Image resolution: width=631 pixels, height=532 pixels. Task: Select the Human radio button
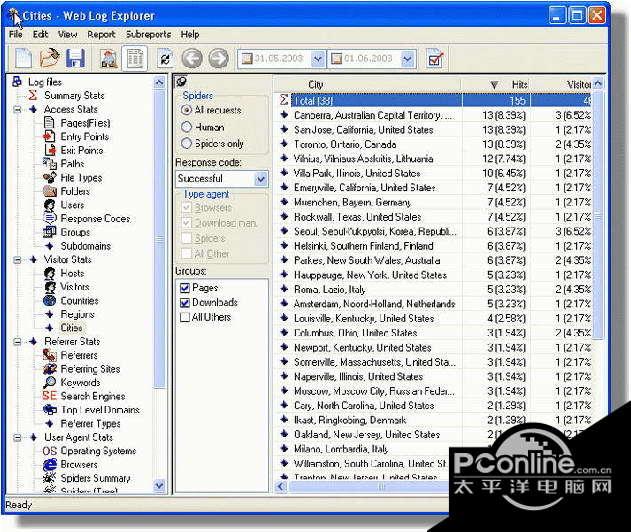point(186,127)
